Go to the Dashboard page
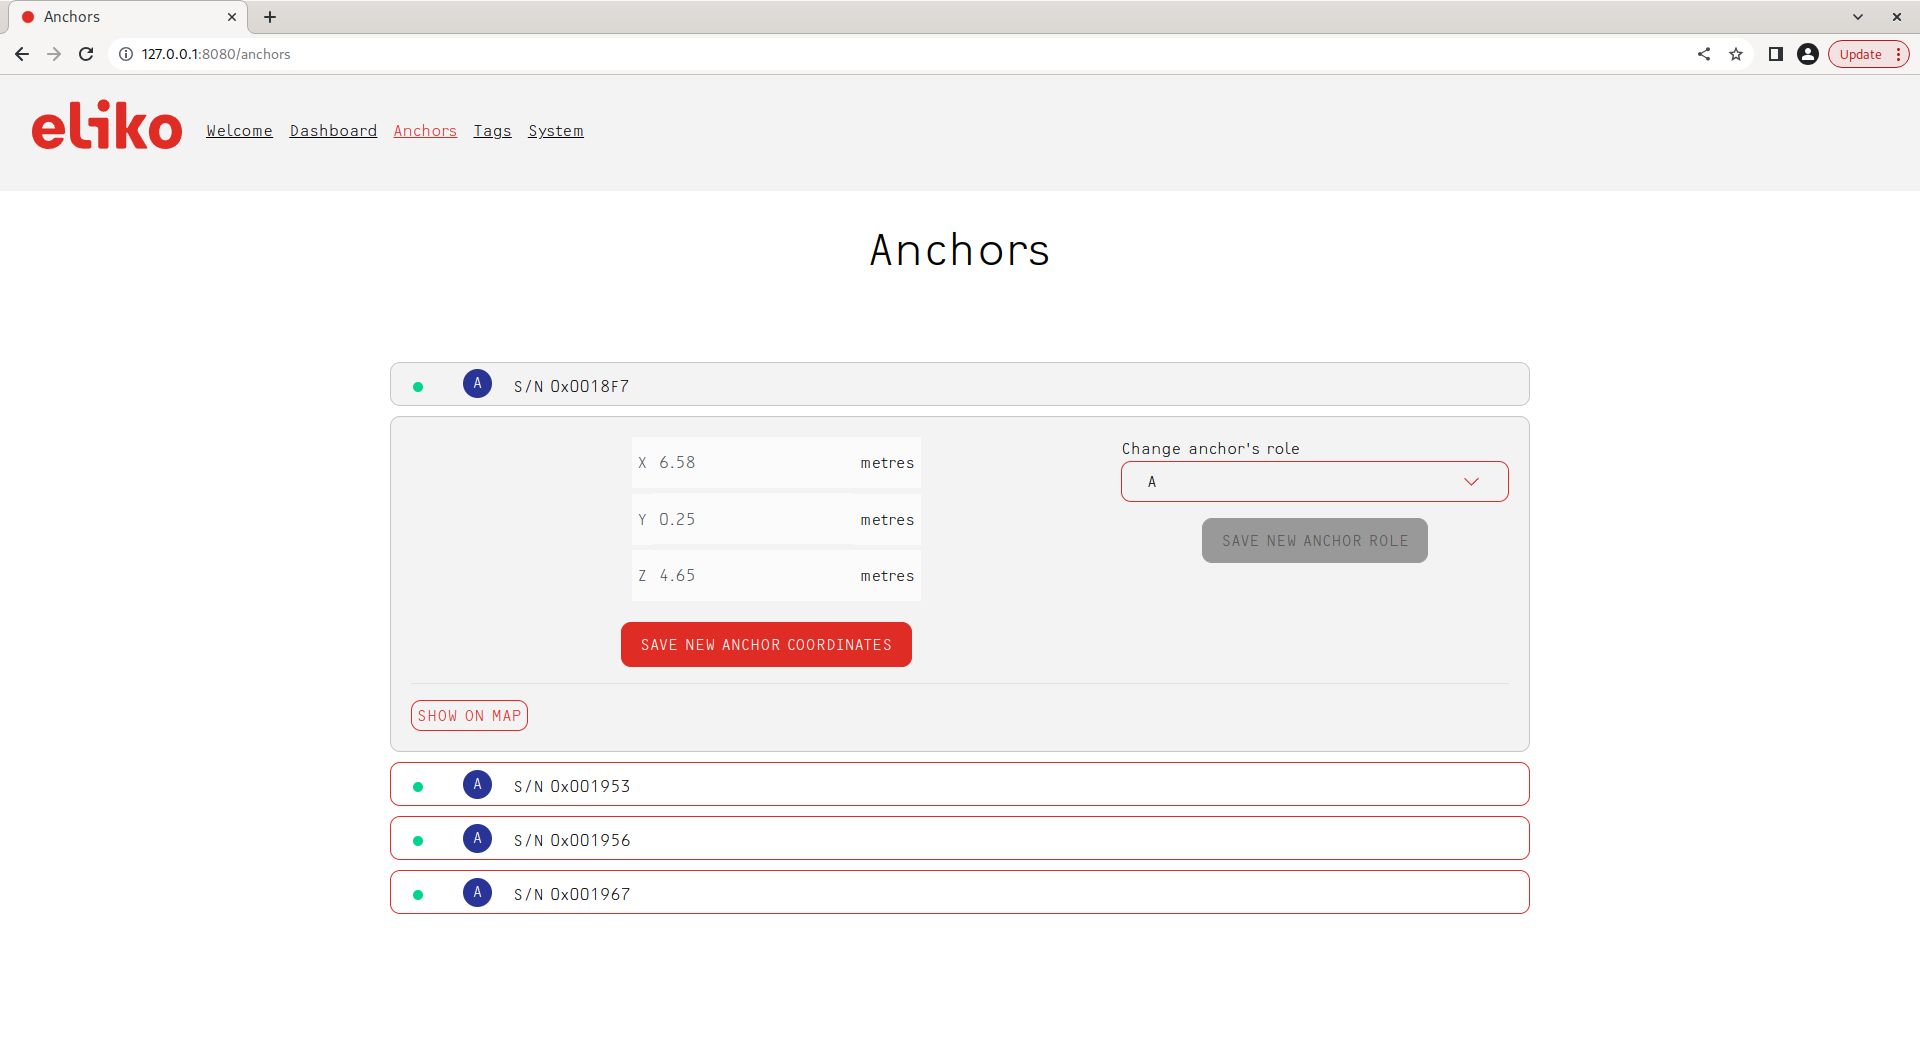 [333, 131]
